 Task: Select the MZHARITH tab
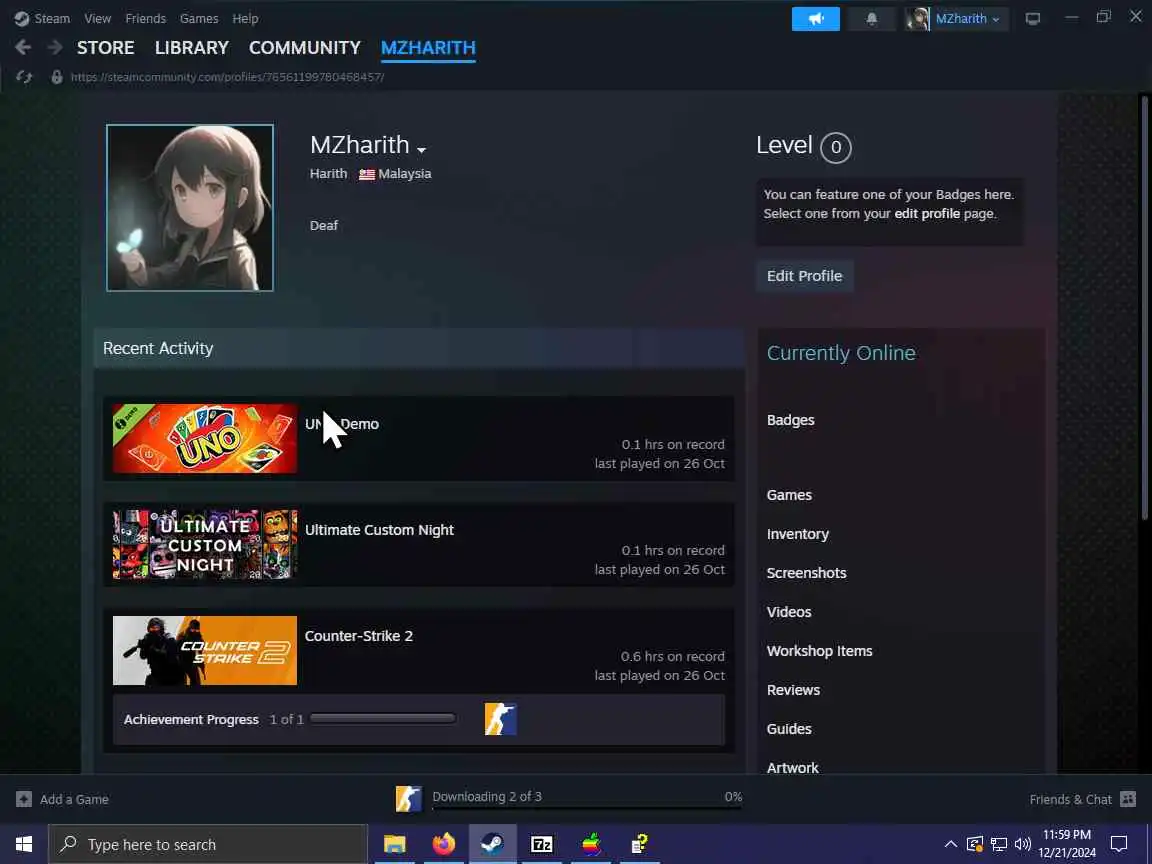tap(428, 48)
